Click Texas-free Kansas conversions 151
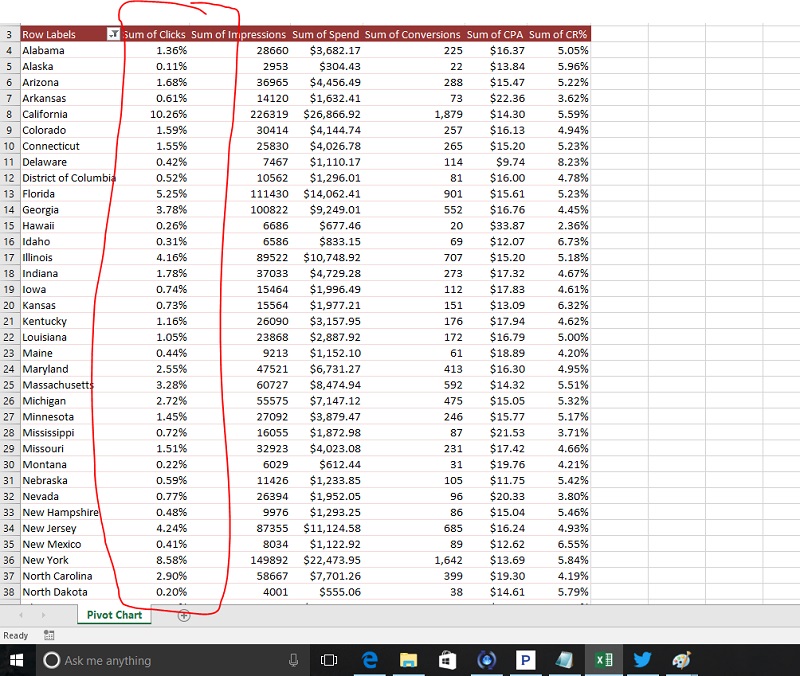Screen dimensions: 800x676 tap(453, 306)
